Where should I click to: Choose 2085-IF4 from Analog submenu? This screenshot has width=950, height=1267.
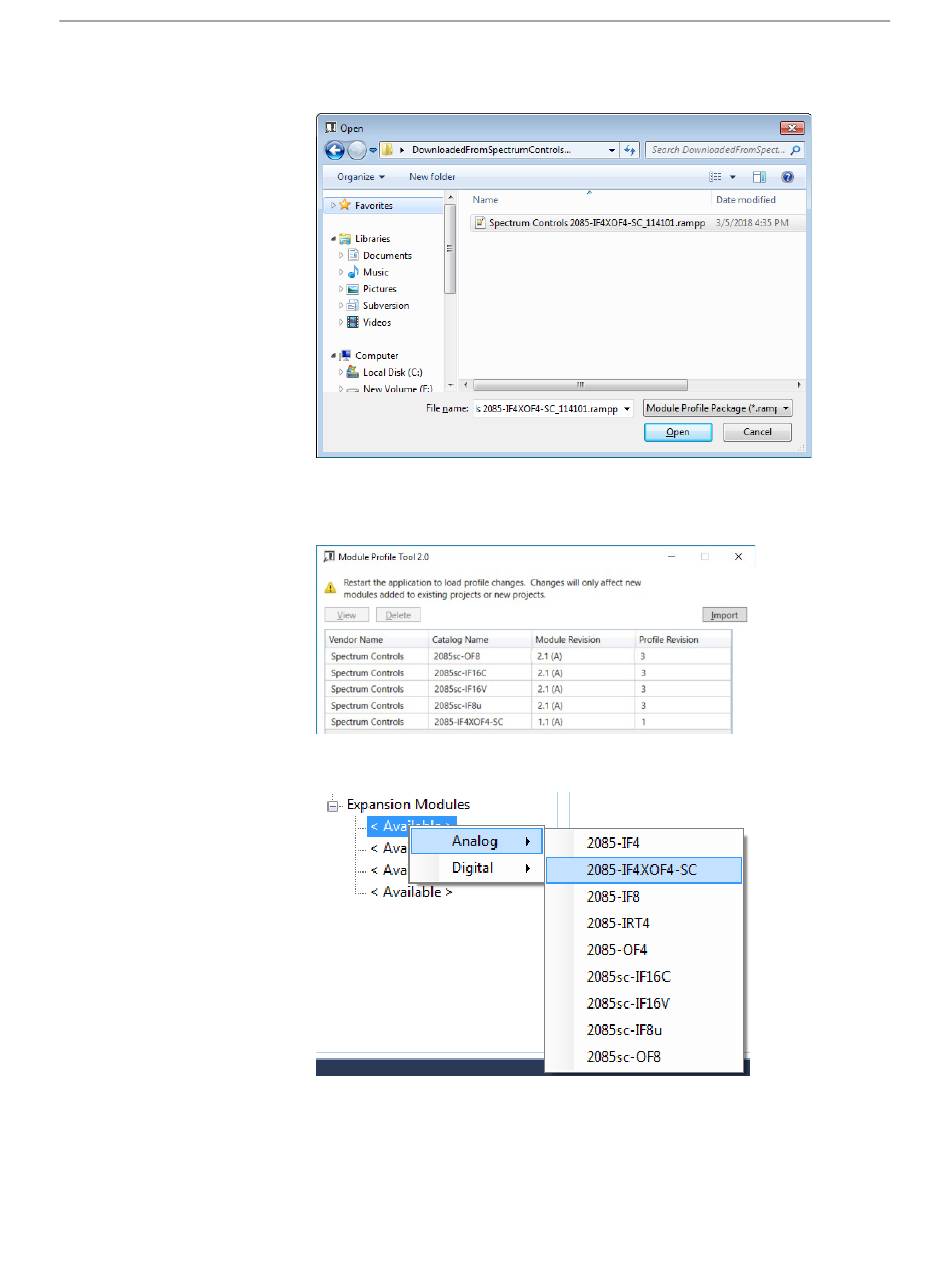click(644, 843)
